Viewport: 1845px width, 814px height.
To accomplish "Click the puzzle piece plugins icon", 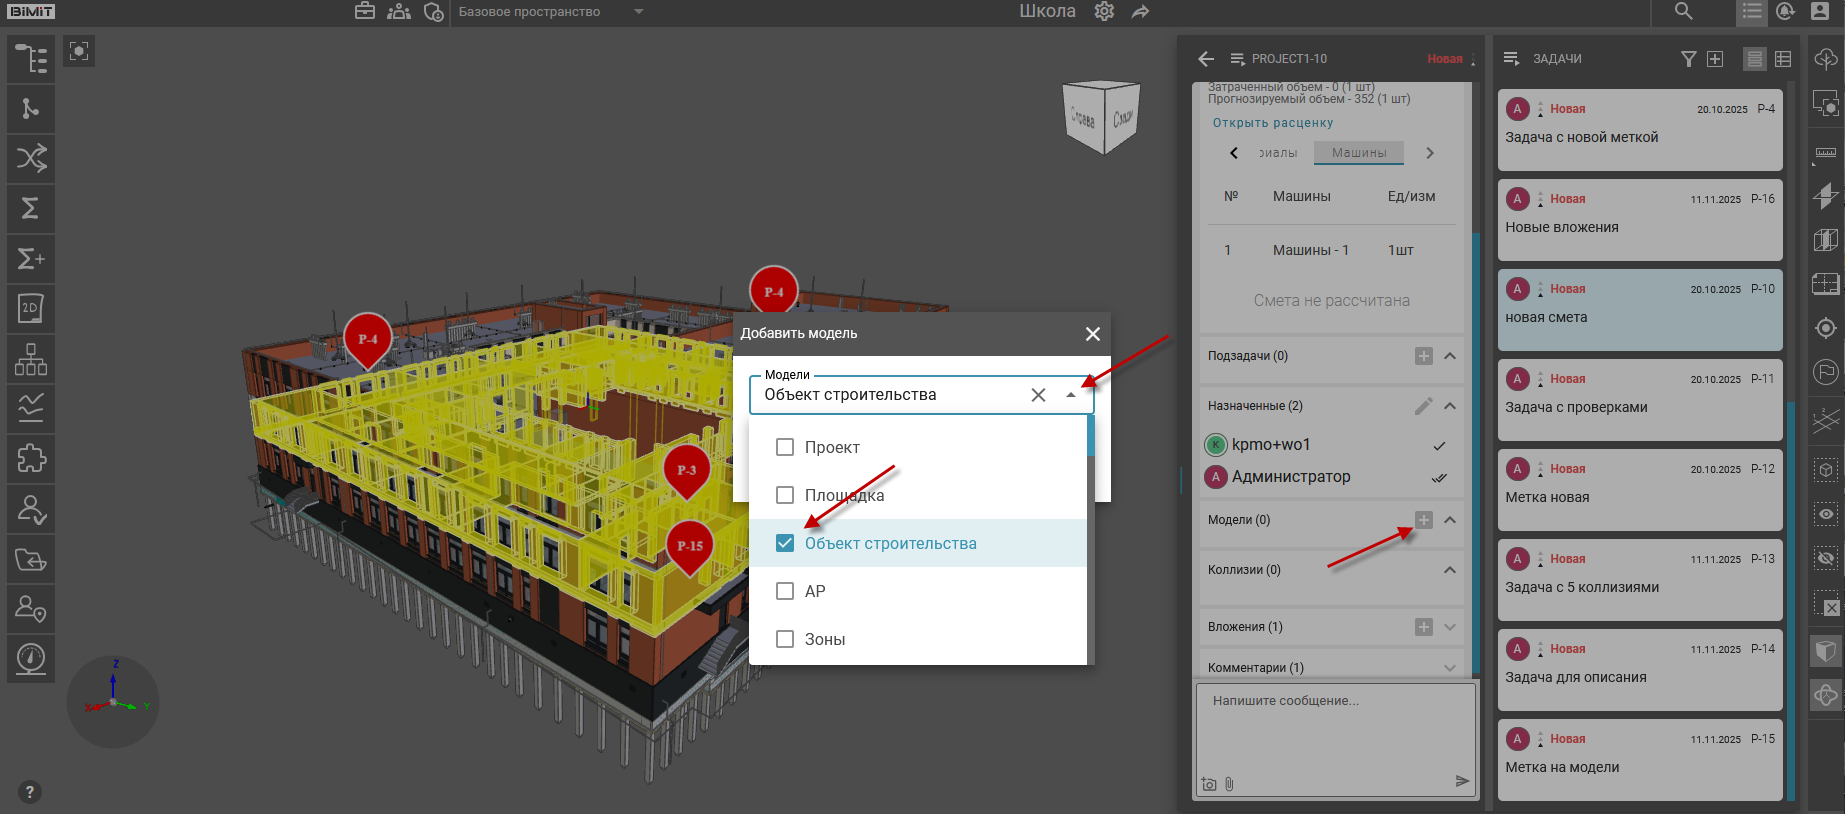I will tap(31, 458).
